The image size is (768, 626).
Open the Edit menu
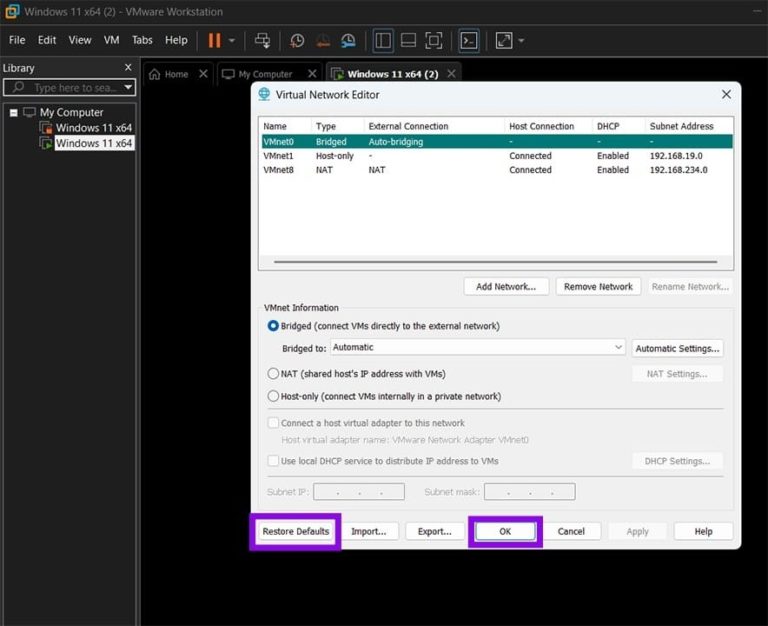click(x=47, y=40)
